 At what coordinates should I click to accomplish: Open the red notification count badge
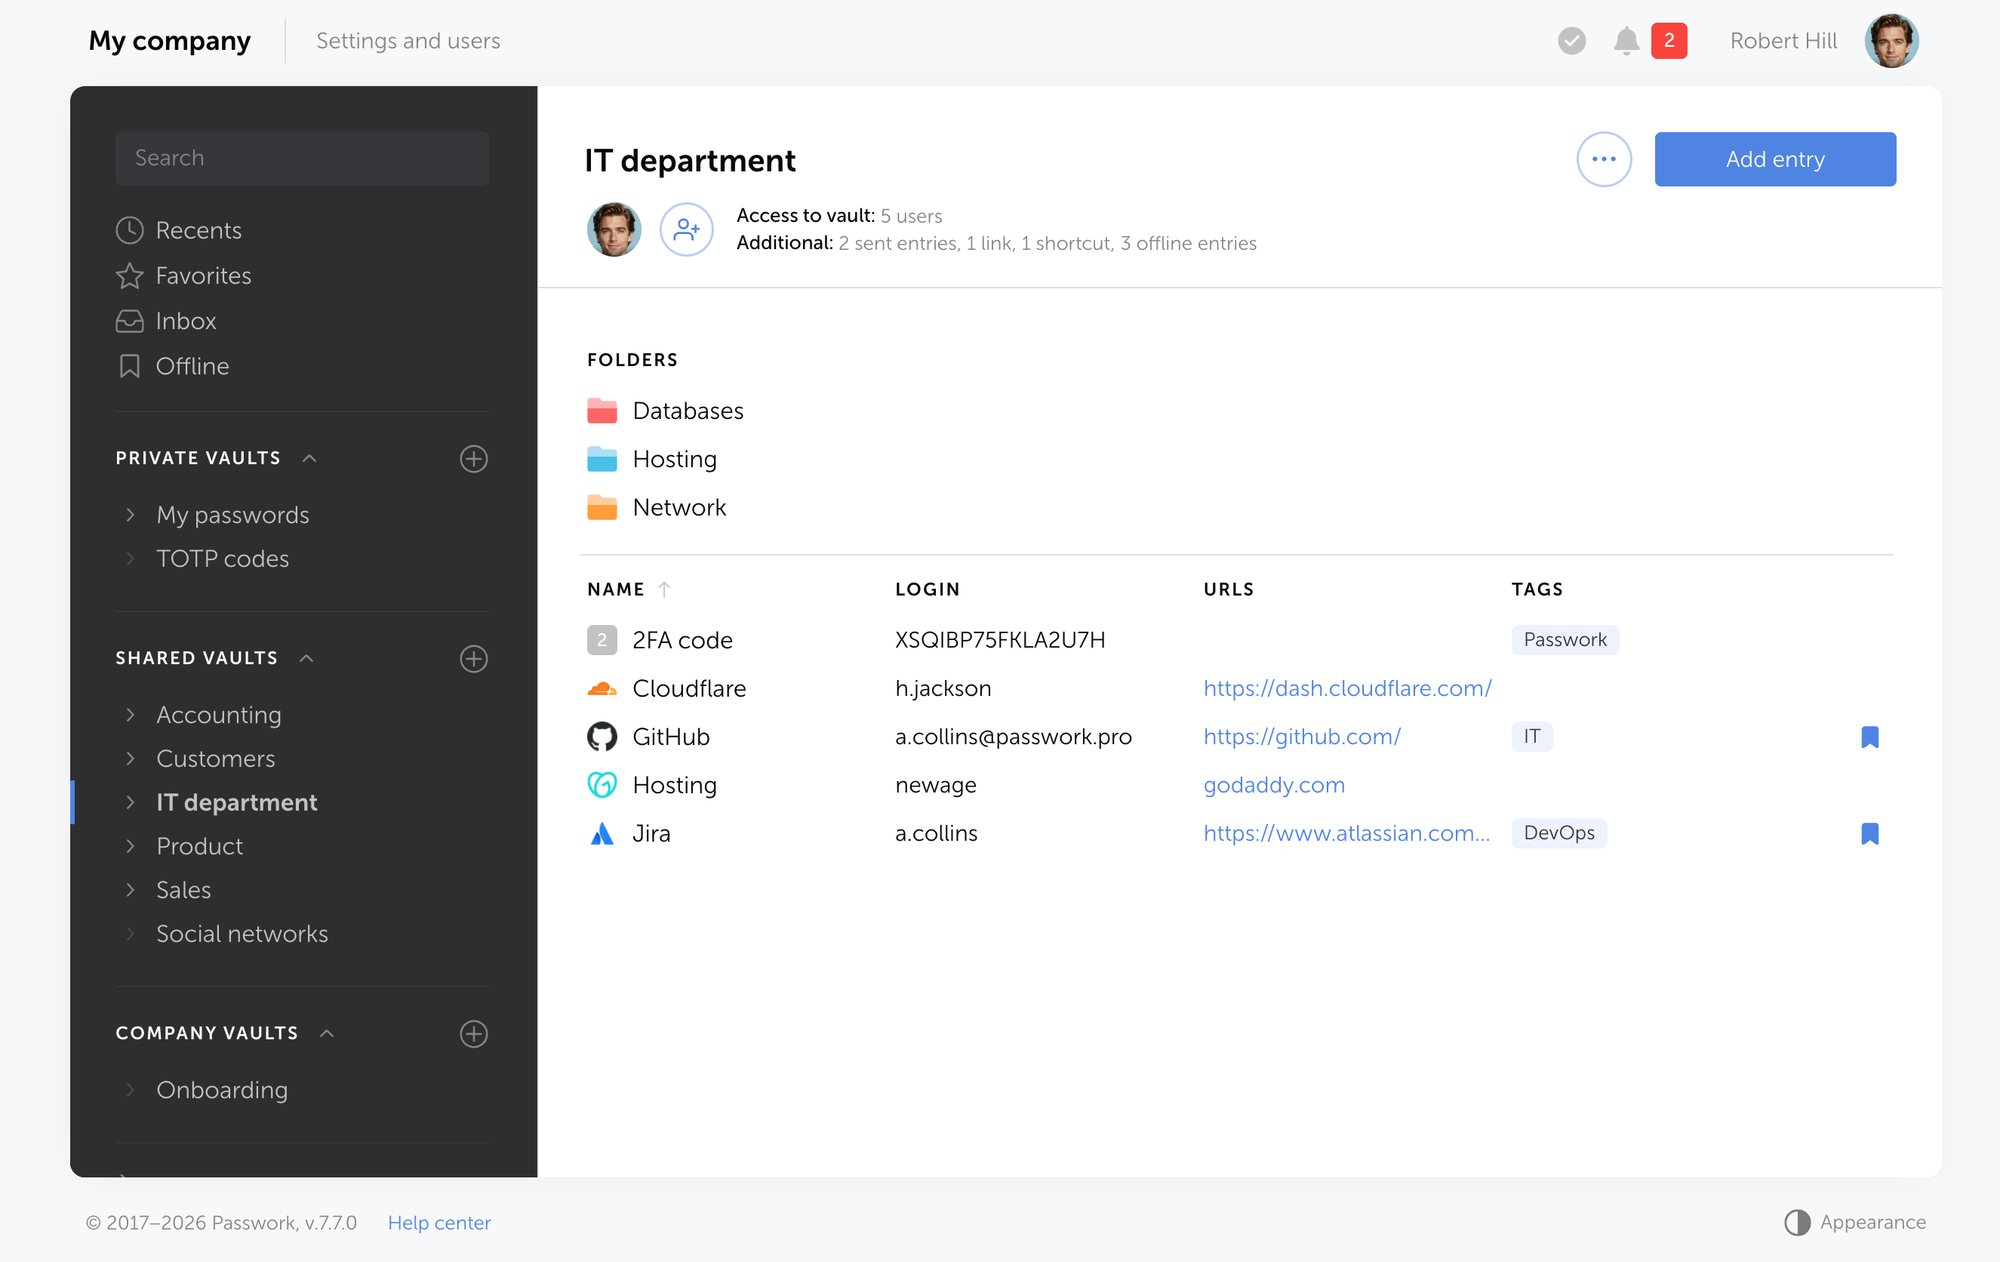pos(1669,41)
